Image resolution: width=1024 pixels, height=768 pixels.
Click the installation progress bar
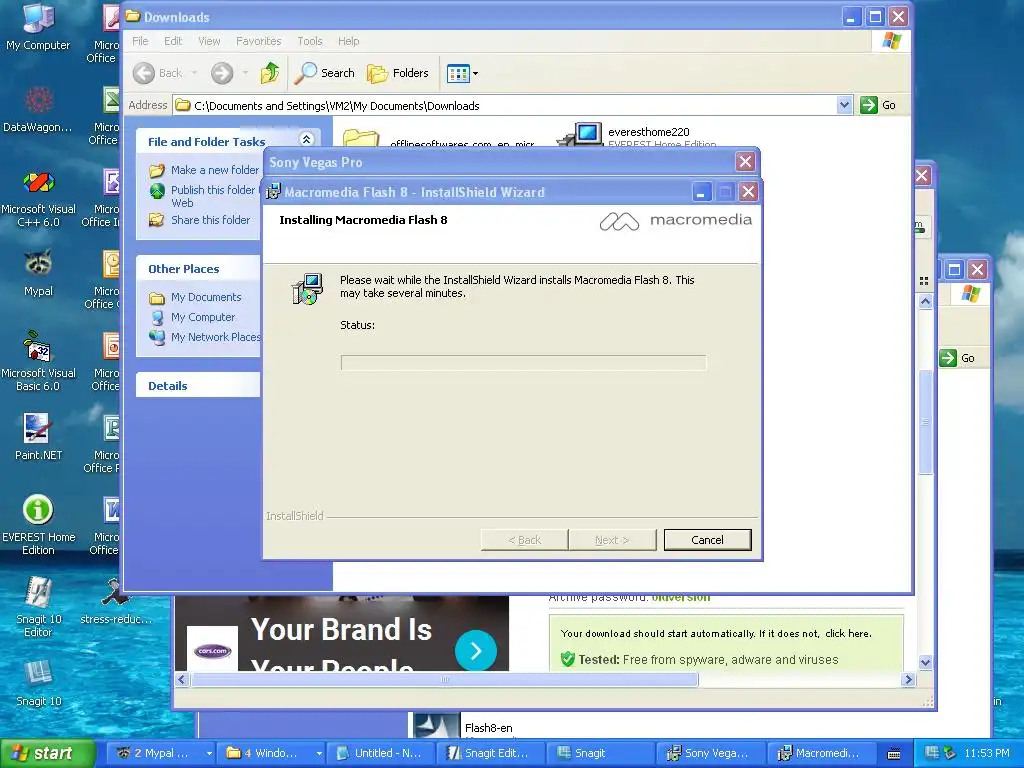click(x=523, y=362)
